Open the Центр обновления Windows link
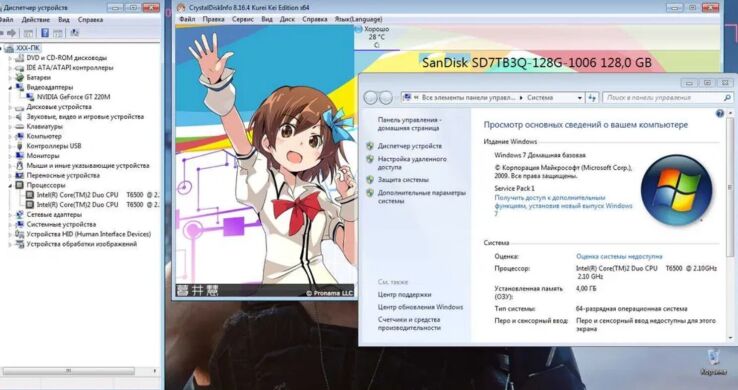Screen dimensions: 738x390 (x=420, y=307)
